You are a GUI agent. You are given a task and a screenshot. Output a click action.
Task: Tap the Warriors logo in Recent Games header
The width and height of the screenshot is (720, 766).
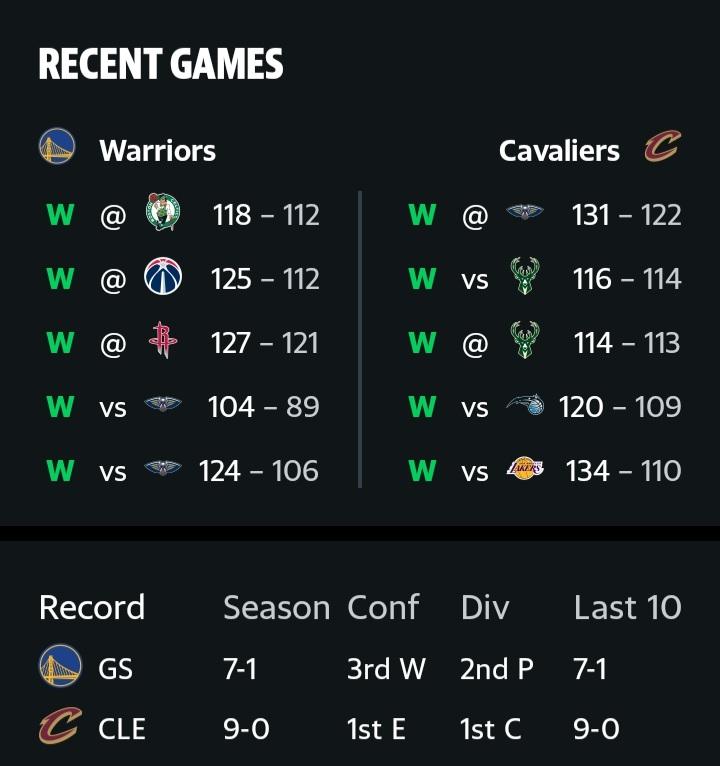tap(57, 146)
